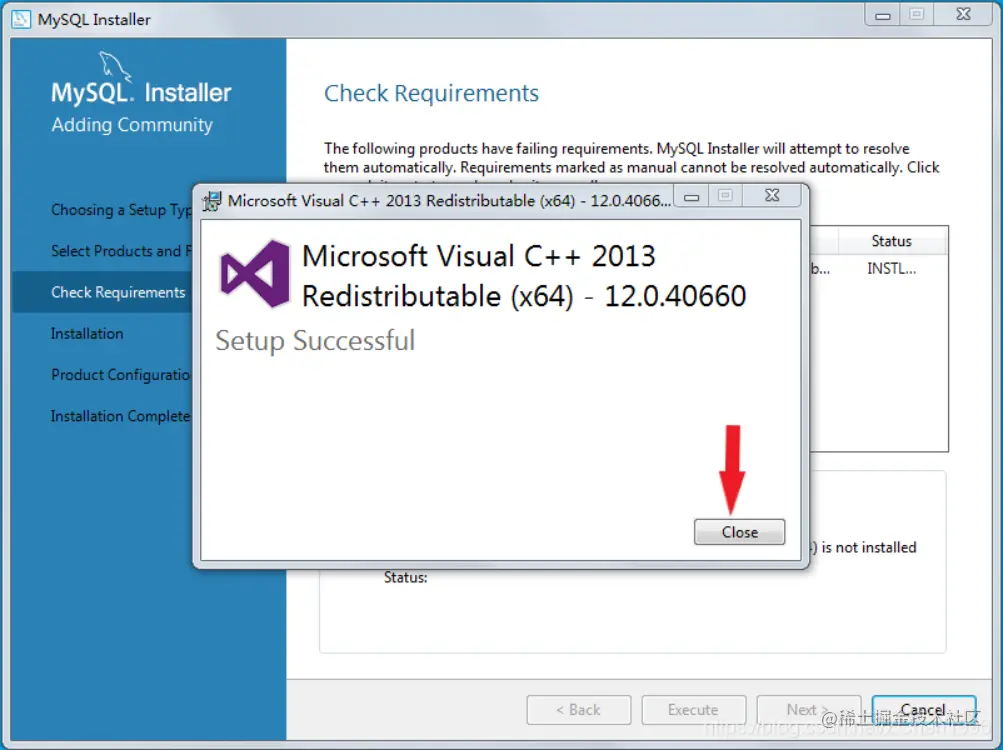The width and height of the screenshot is (1003, 750).
Task: Minimize the Visual C++ Redistributable dialog
Action: point(691,196)
